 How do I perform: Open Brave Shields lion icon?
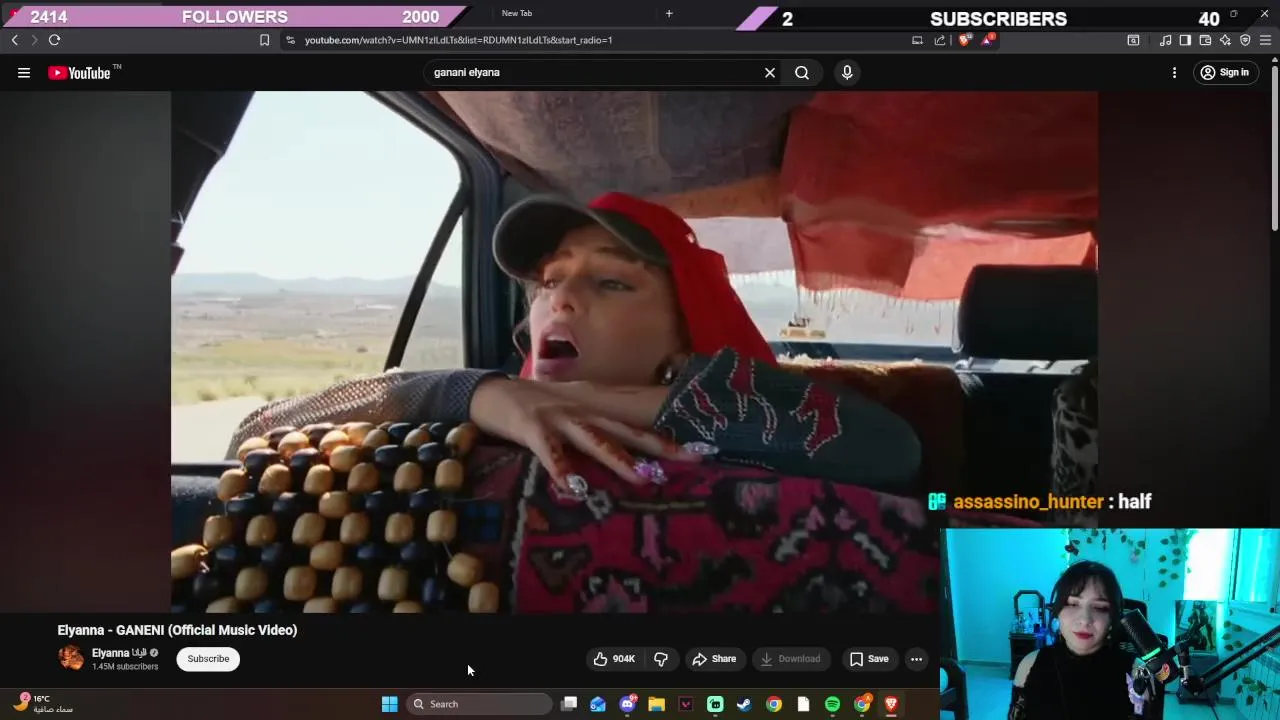pos(964,40)
